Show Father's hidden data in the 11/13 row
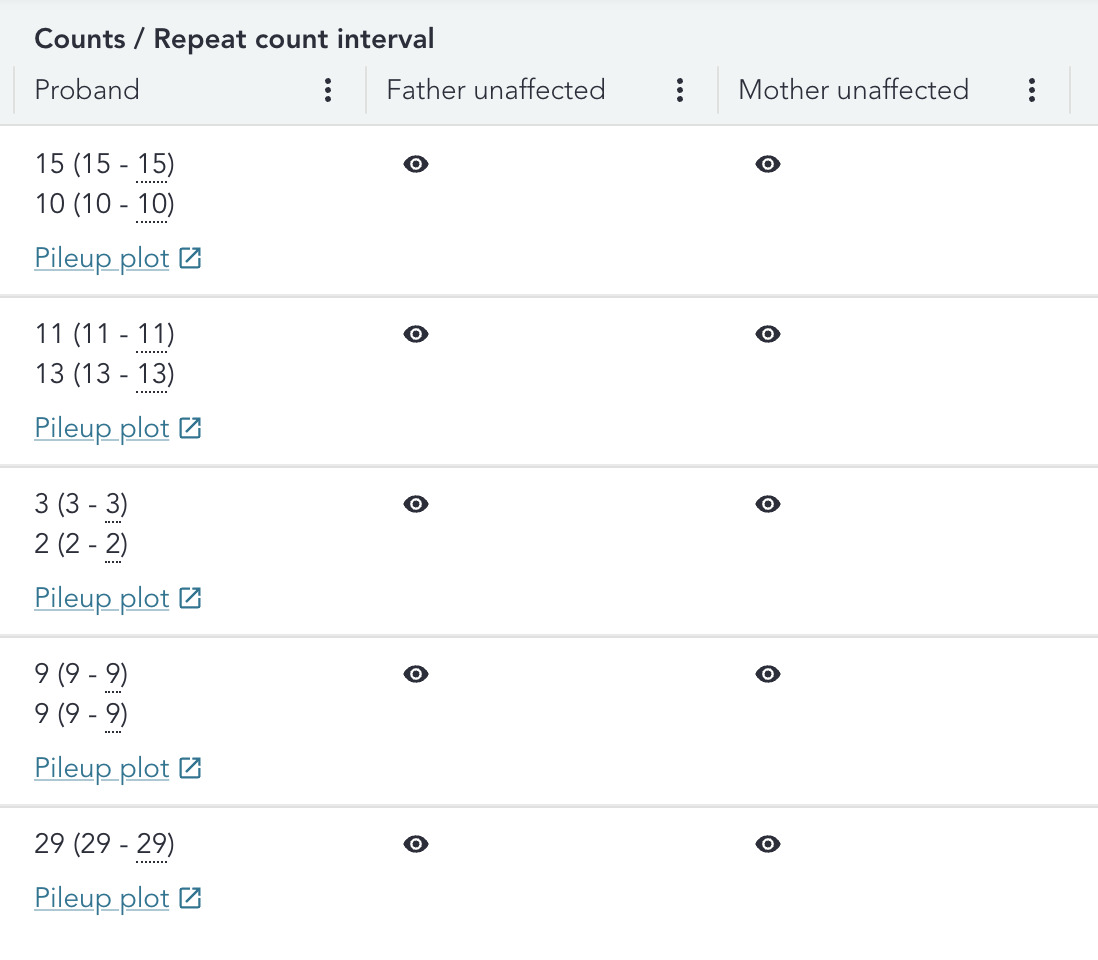The image size is (1098, 960). pyautogui.click(x=415, y=333)
